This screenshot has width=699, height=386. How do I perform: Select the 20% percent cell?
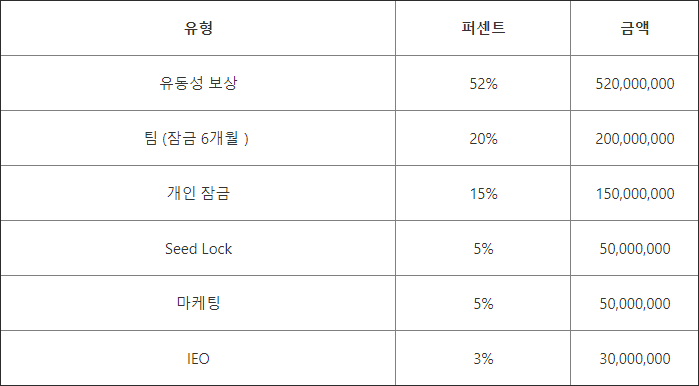(x=483, y=138)
